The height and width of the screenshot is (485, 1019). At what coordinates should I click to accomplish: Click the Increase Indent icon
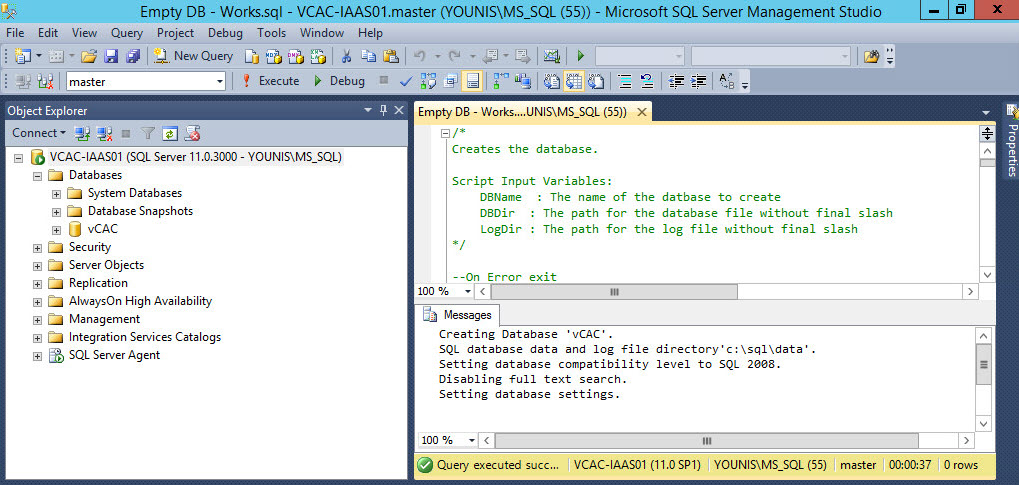(700, 81)
